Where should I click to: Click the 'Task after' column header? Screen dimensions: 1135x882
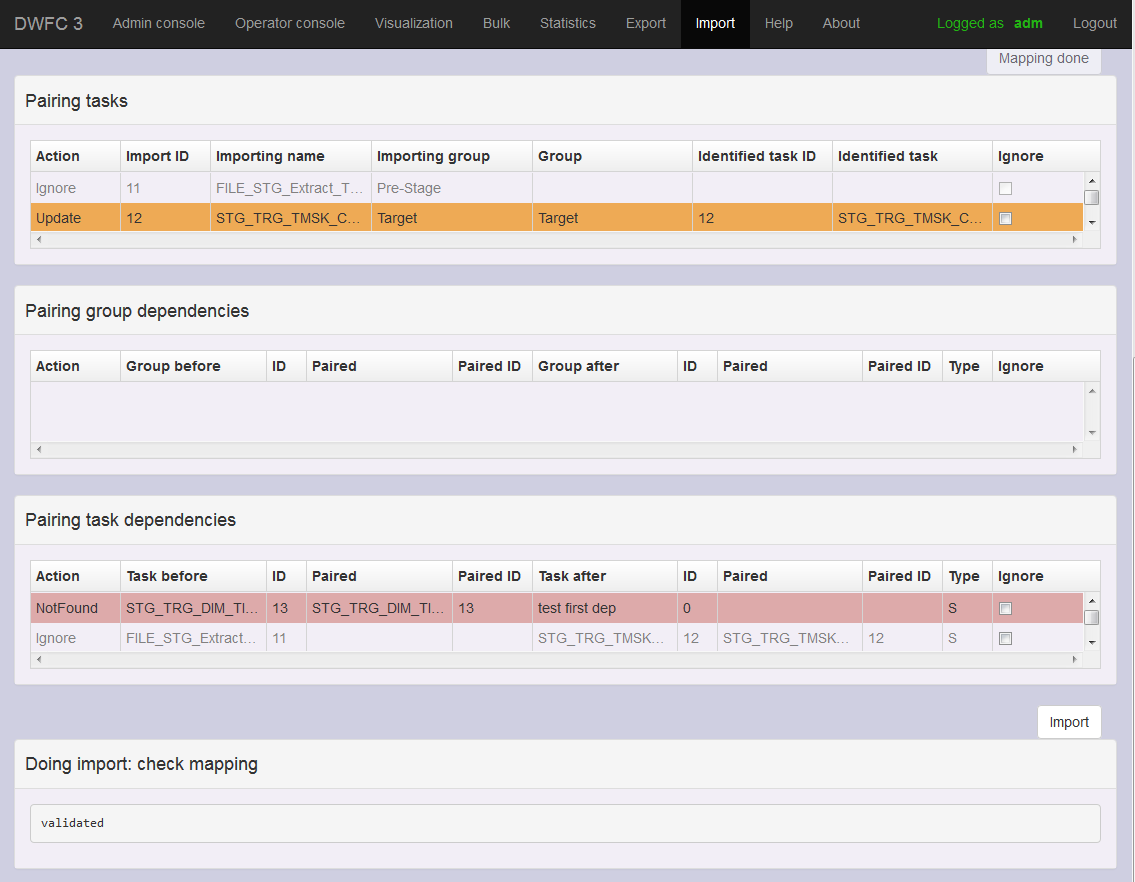pyautogui.click(x=604, y=576)
